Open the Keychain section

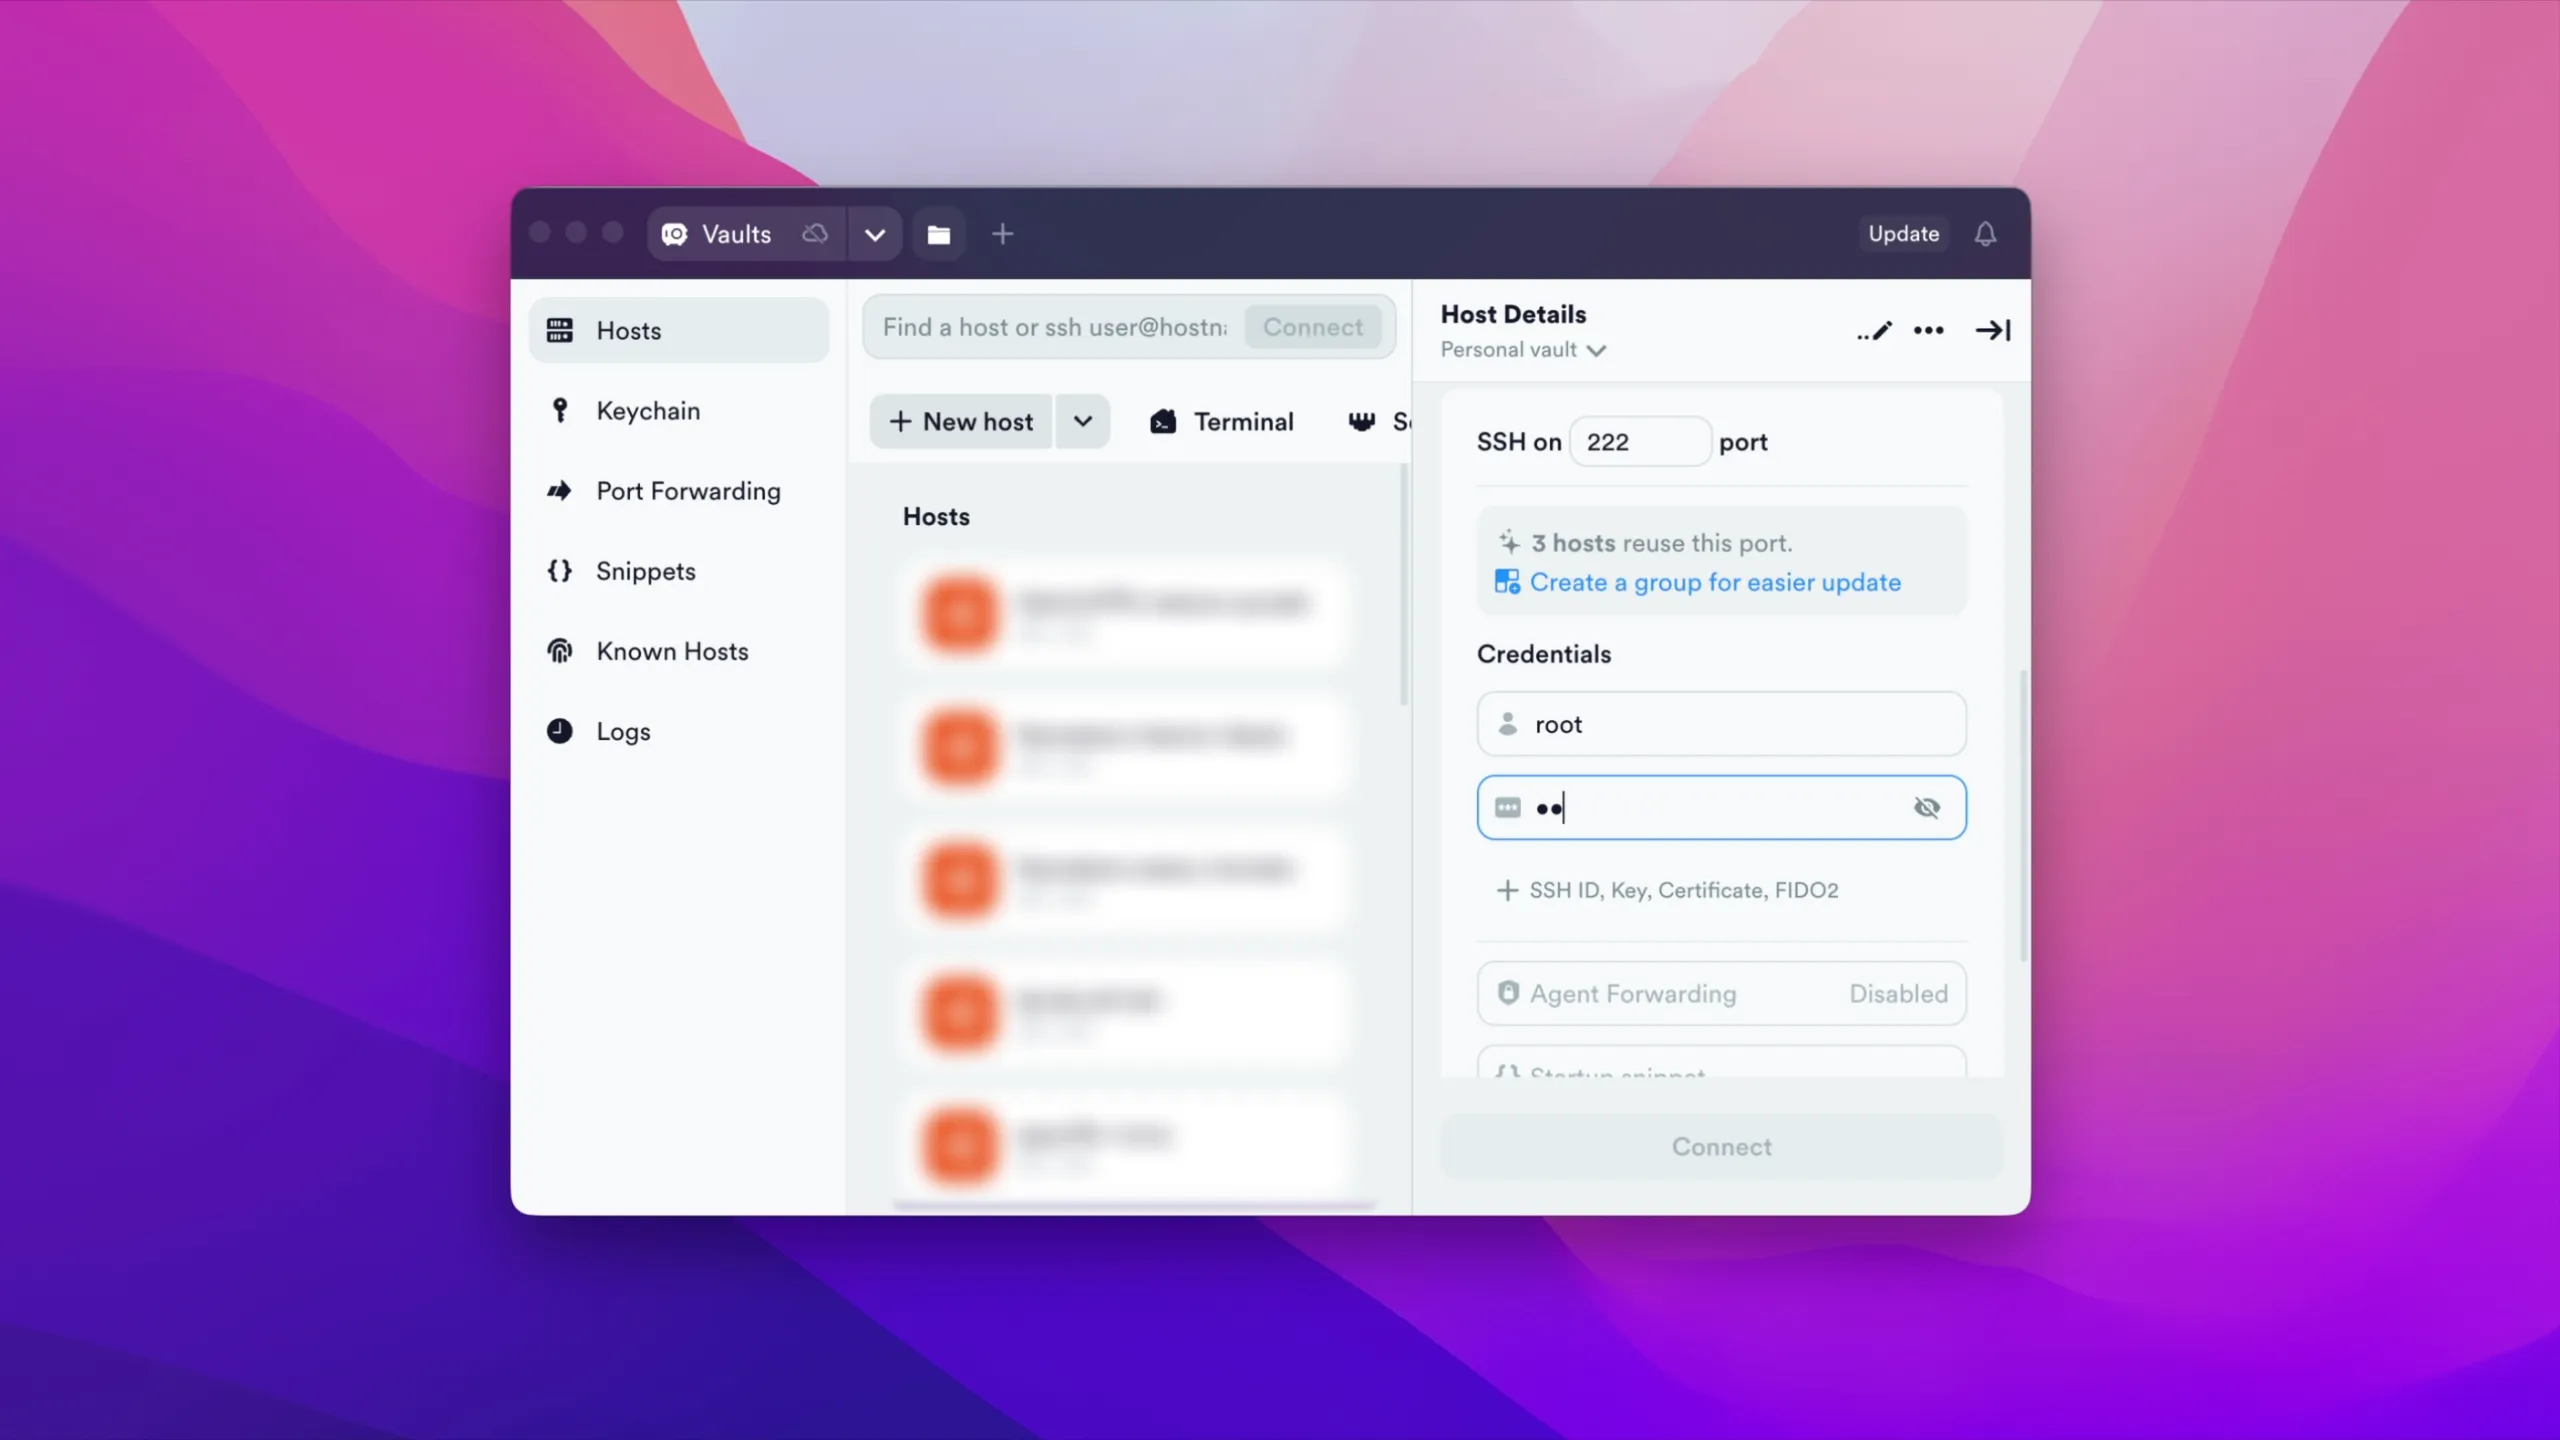(679, 410)
